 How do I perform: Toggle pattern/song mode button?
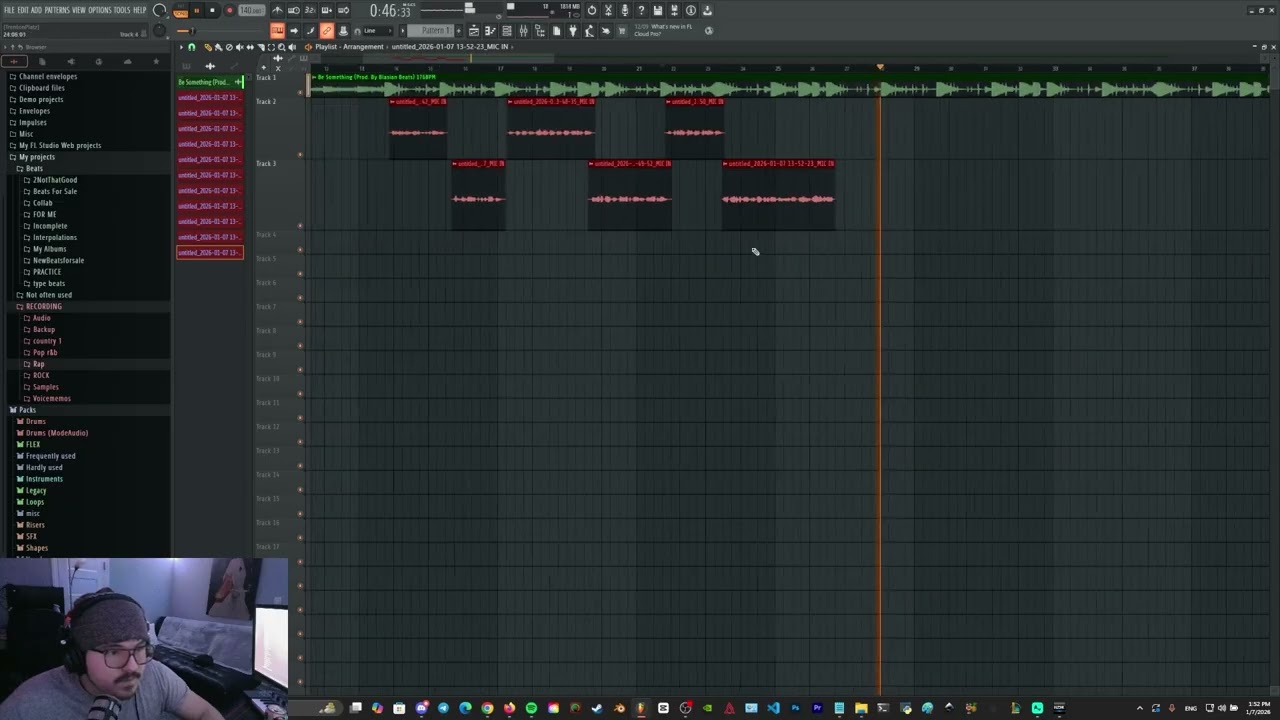(x=180, y=11)
